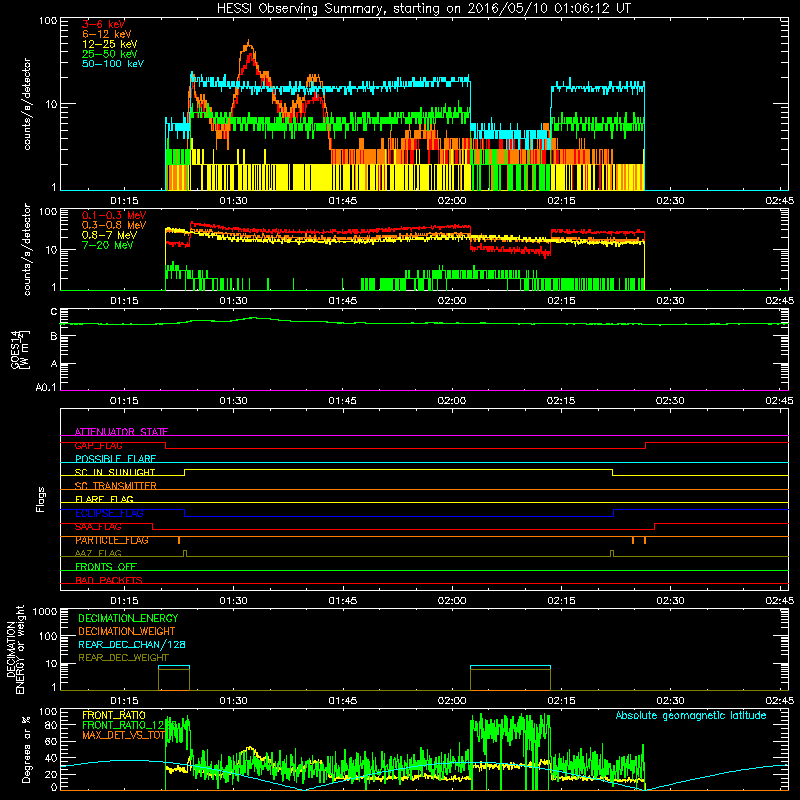800x800 pixels.
Task: Click the Degrees or % axis title
Action: (26, 749)
